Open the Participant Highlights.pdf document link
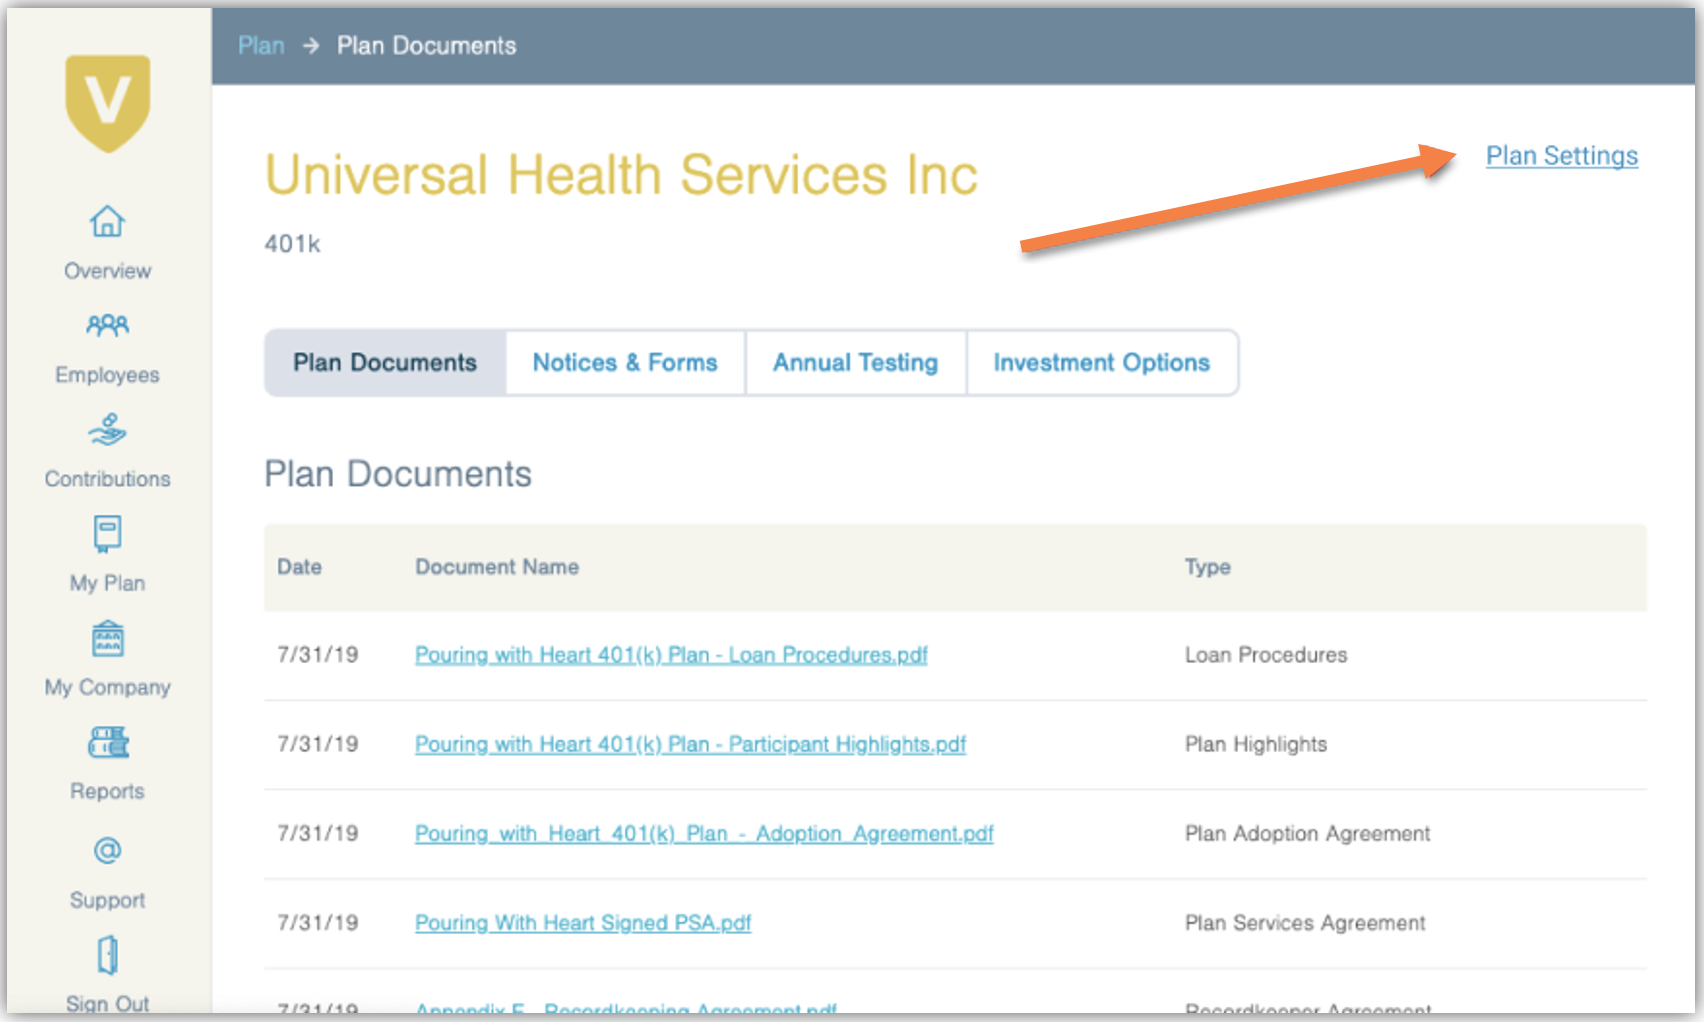Image resolution: width=1704 pixels, height=1022 pixels. tap(690, 744)
